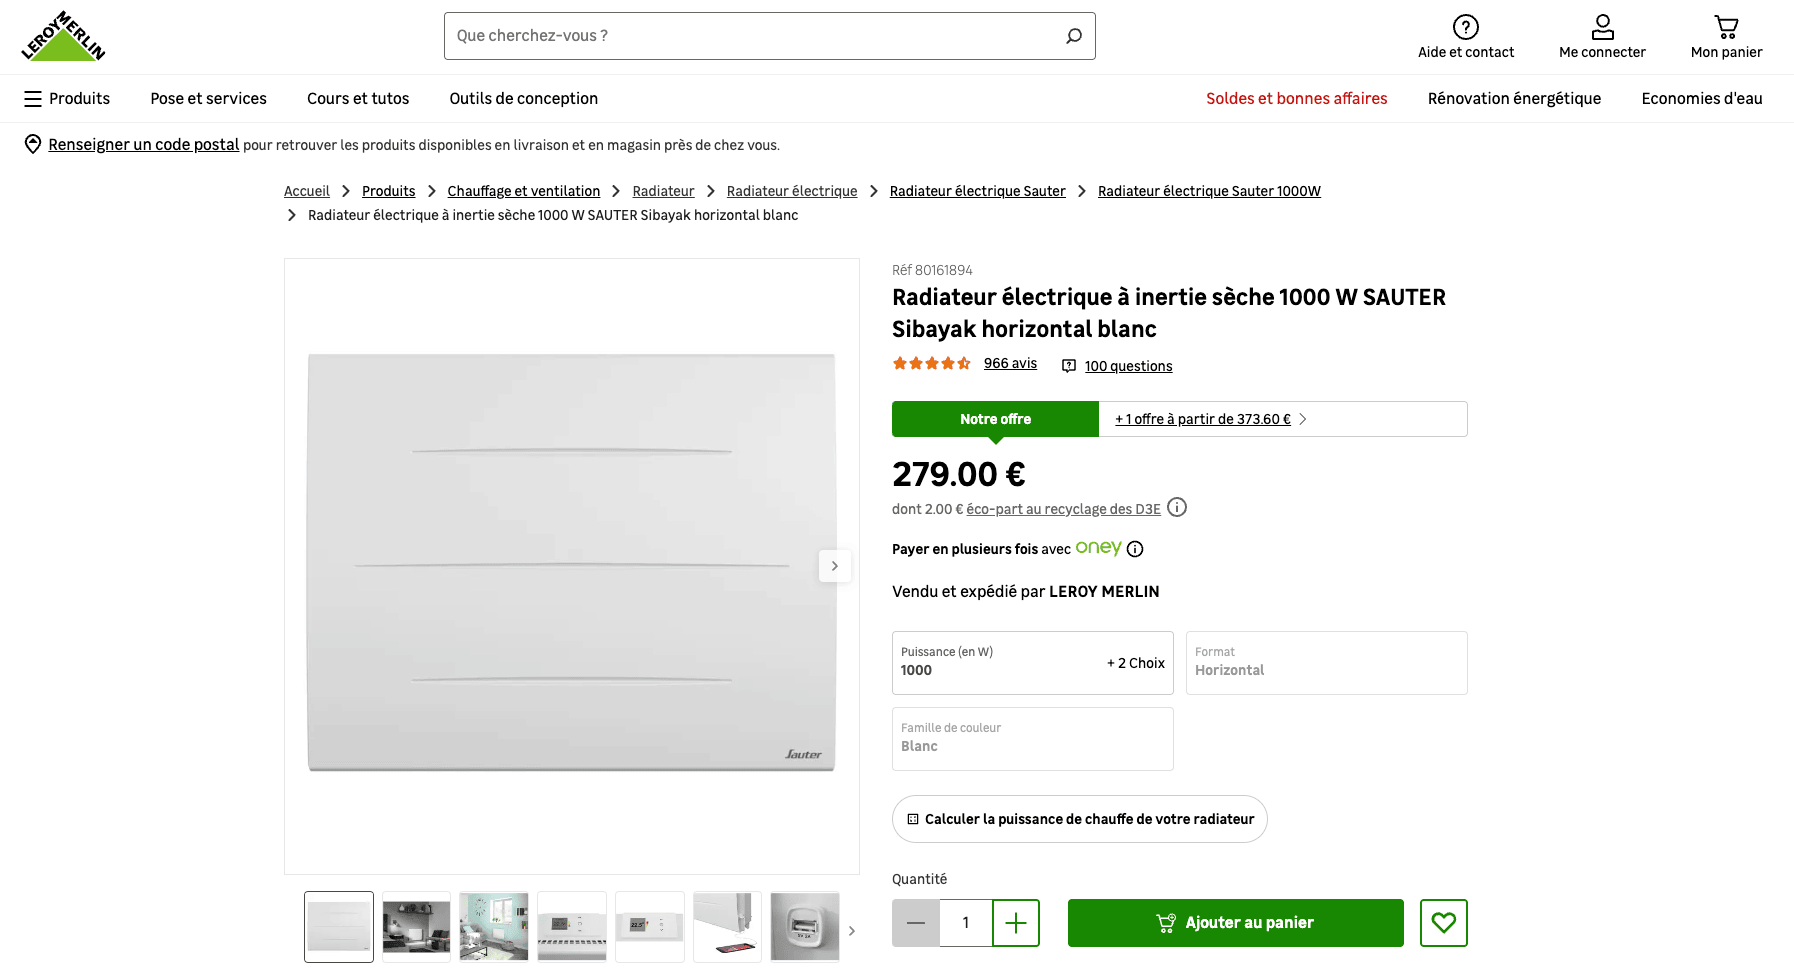1794x968 pixels.
Task: Open Aide et contact help icon
Action: click(1465, 27)
